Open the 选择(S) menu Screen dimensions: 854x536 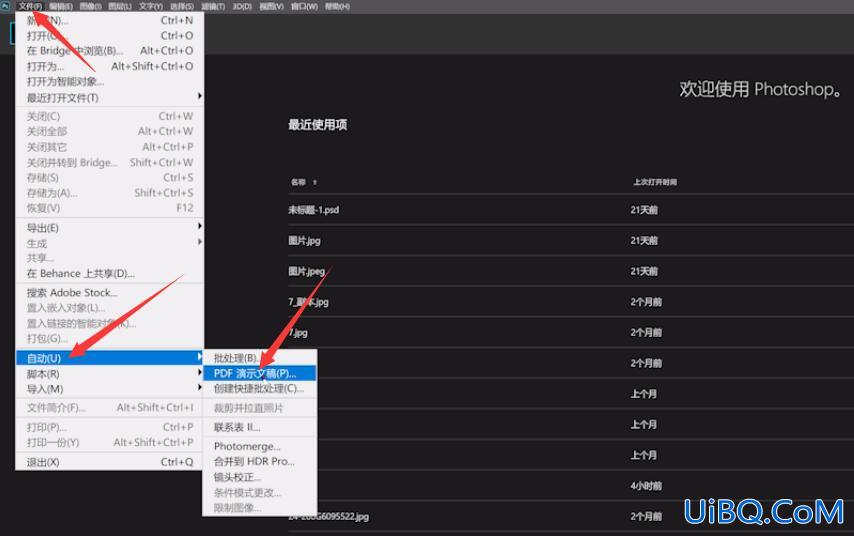(182, 7)
